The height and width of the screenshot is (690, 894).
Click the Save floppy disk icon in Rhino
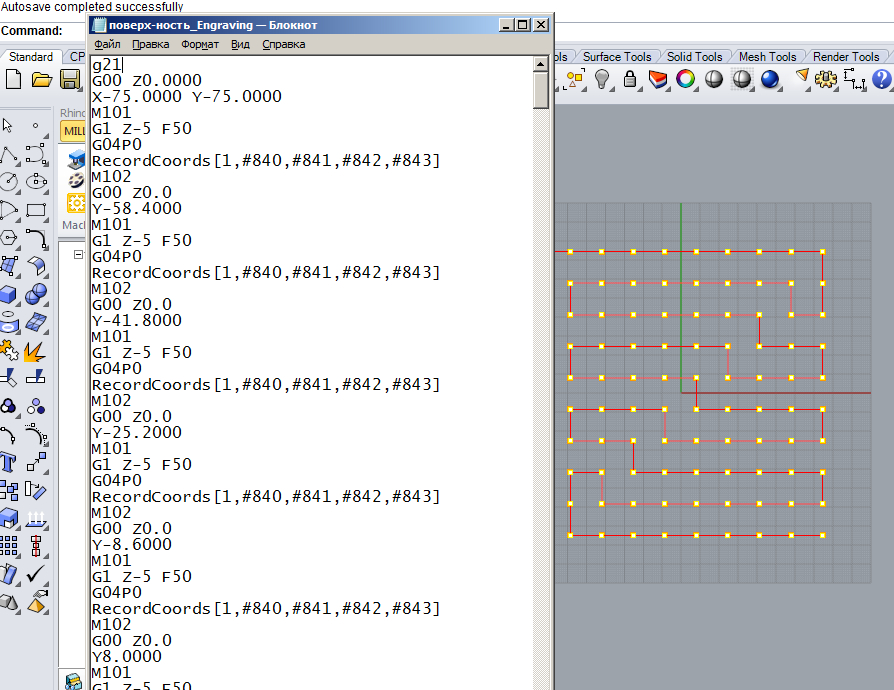coord(70,79)
